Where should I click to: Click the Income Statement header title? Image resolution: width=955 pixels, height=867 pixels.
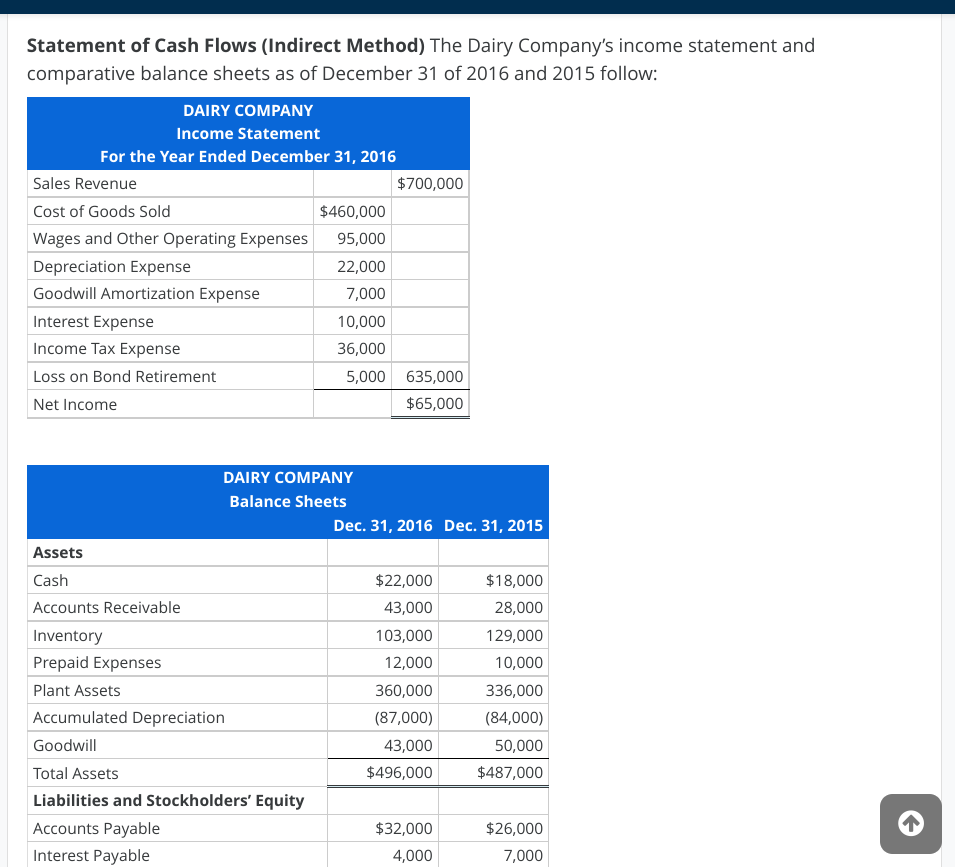click(x=248, y=133)
